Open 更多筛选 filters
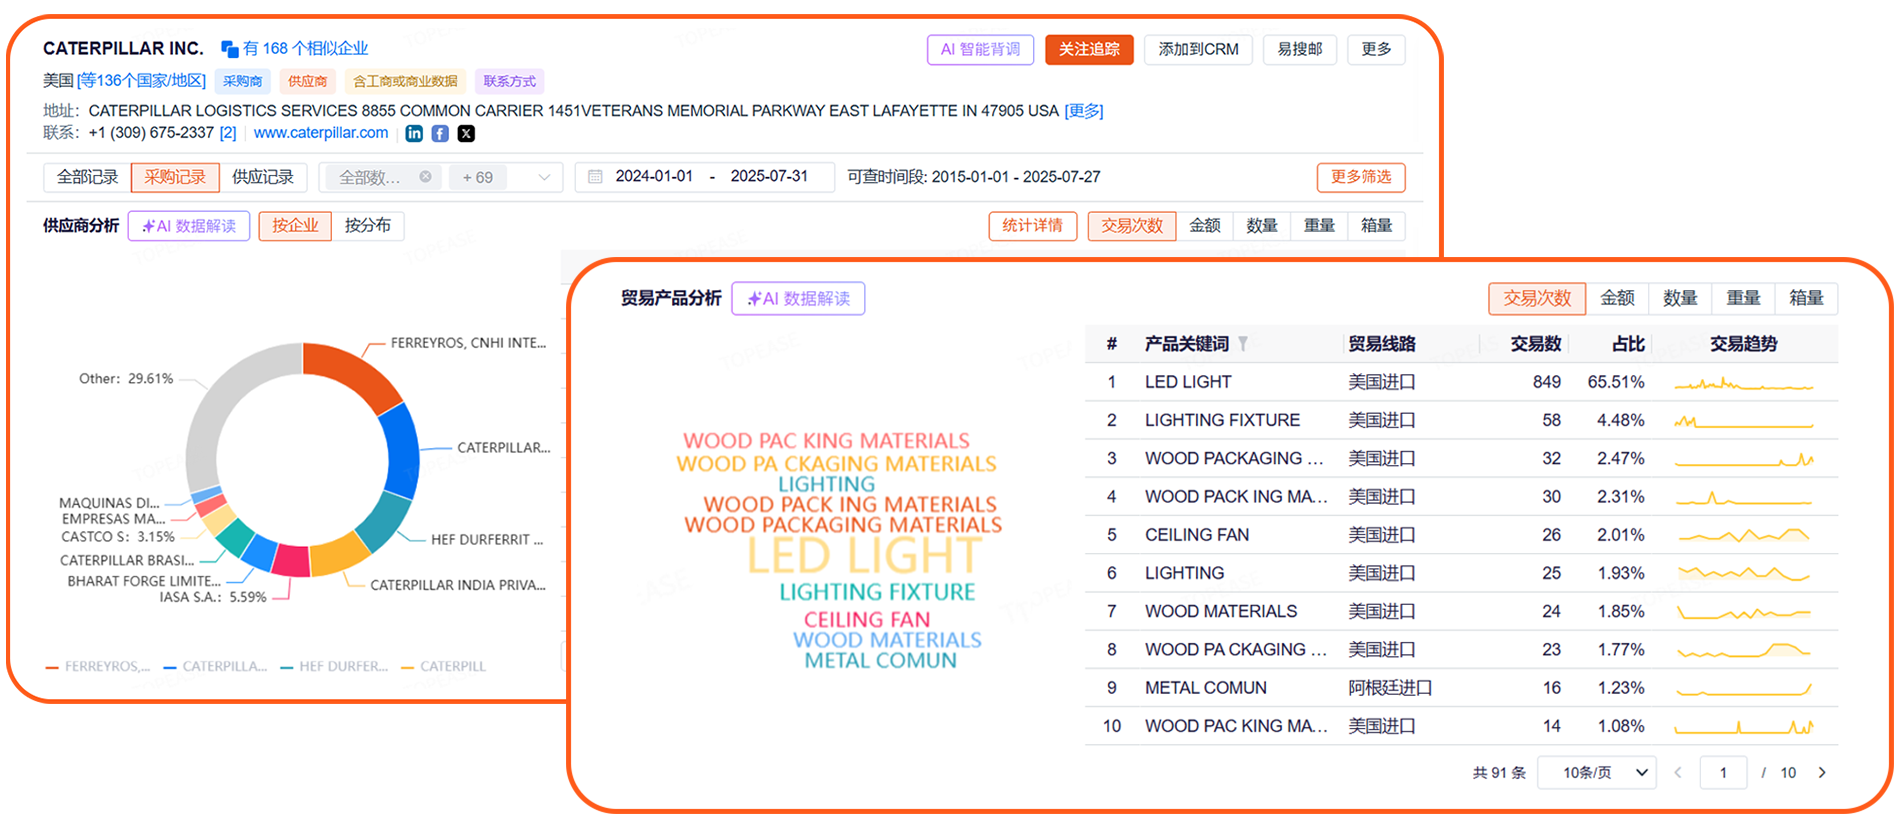The height and width of the screenshot is (837, 1897). pos(1361,177)
